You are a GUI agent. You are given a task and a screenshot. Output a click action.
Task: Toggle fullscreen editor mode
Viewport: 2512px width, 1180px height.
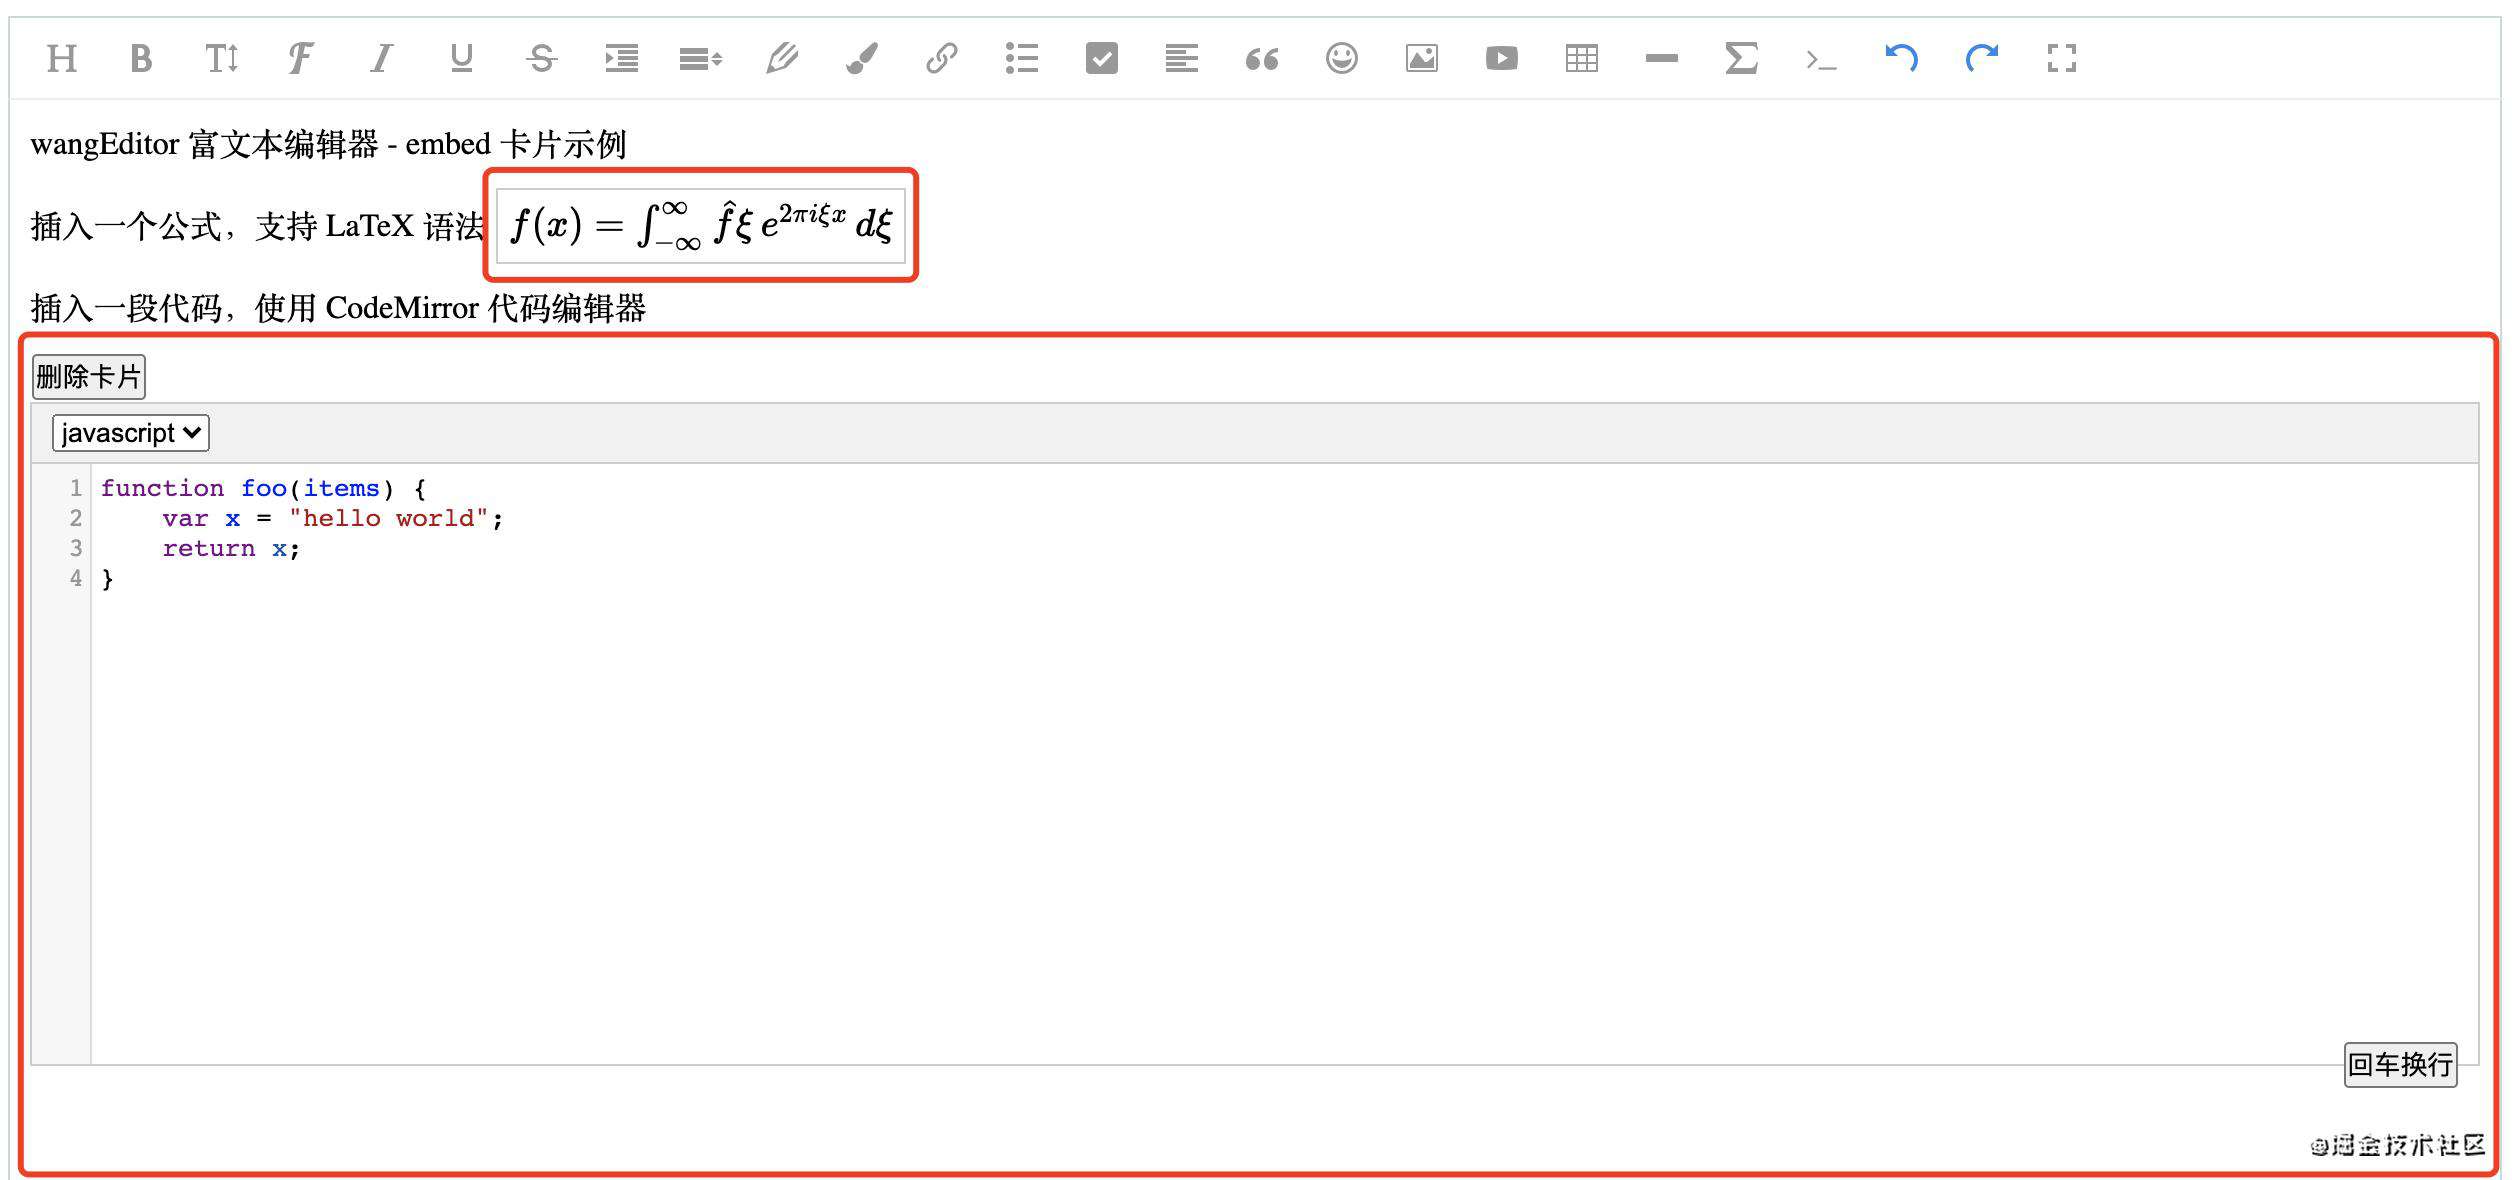click(2061, 58)
